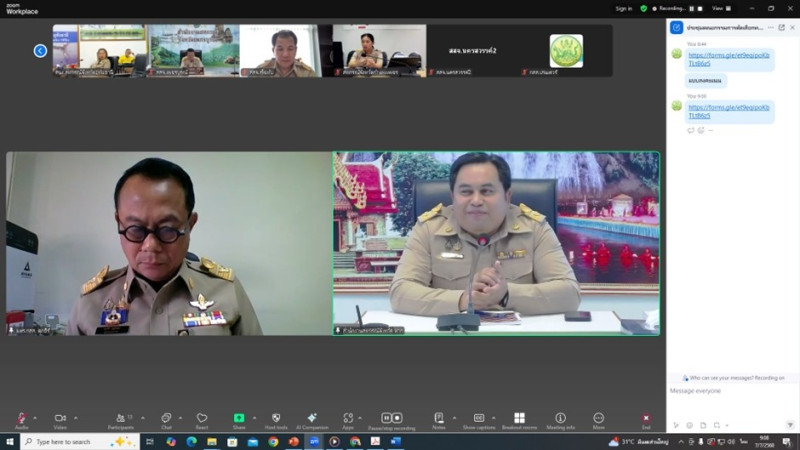Stop recording from top Recording indicator

[700, 8]
